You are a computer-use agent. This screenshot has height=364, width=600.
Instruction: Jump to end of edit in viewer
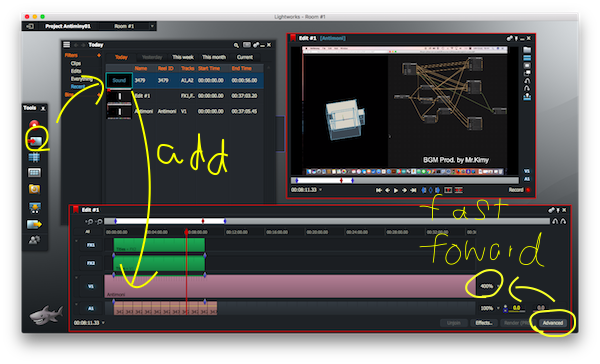[x=413, y=190]
